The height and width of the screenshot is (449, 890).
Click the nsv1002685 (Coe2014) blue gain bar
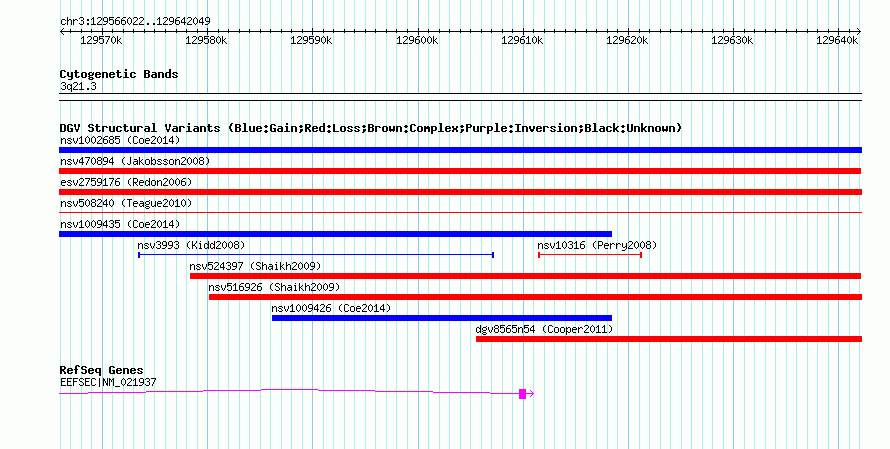[x=460, y=150]
